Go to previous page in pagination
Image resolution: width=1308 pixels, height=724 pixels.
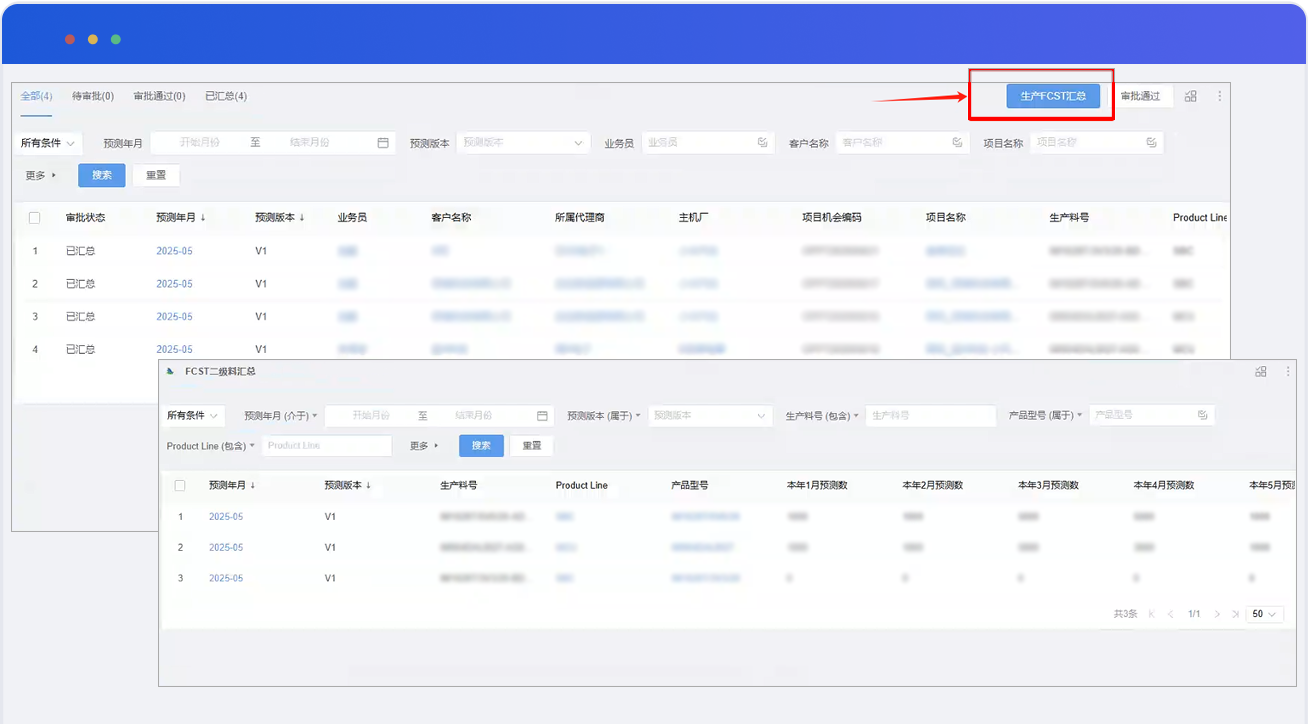[x=1171, y=614]
